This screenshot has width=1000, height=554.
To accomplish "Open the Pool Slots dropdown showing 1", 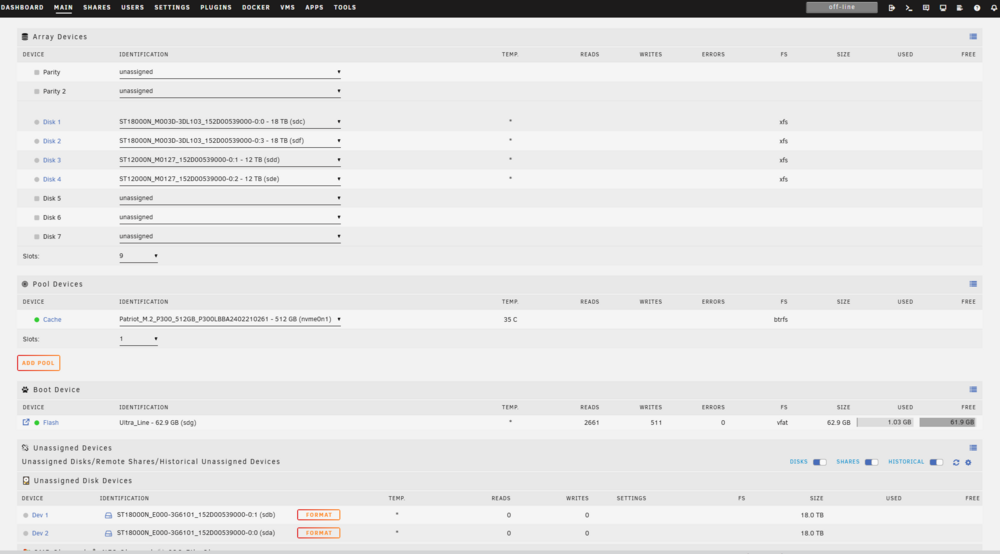I will click(x=138, y=339).
